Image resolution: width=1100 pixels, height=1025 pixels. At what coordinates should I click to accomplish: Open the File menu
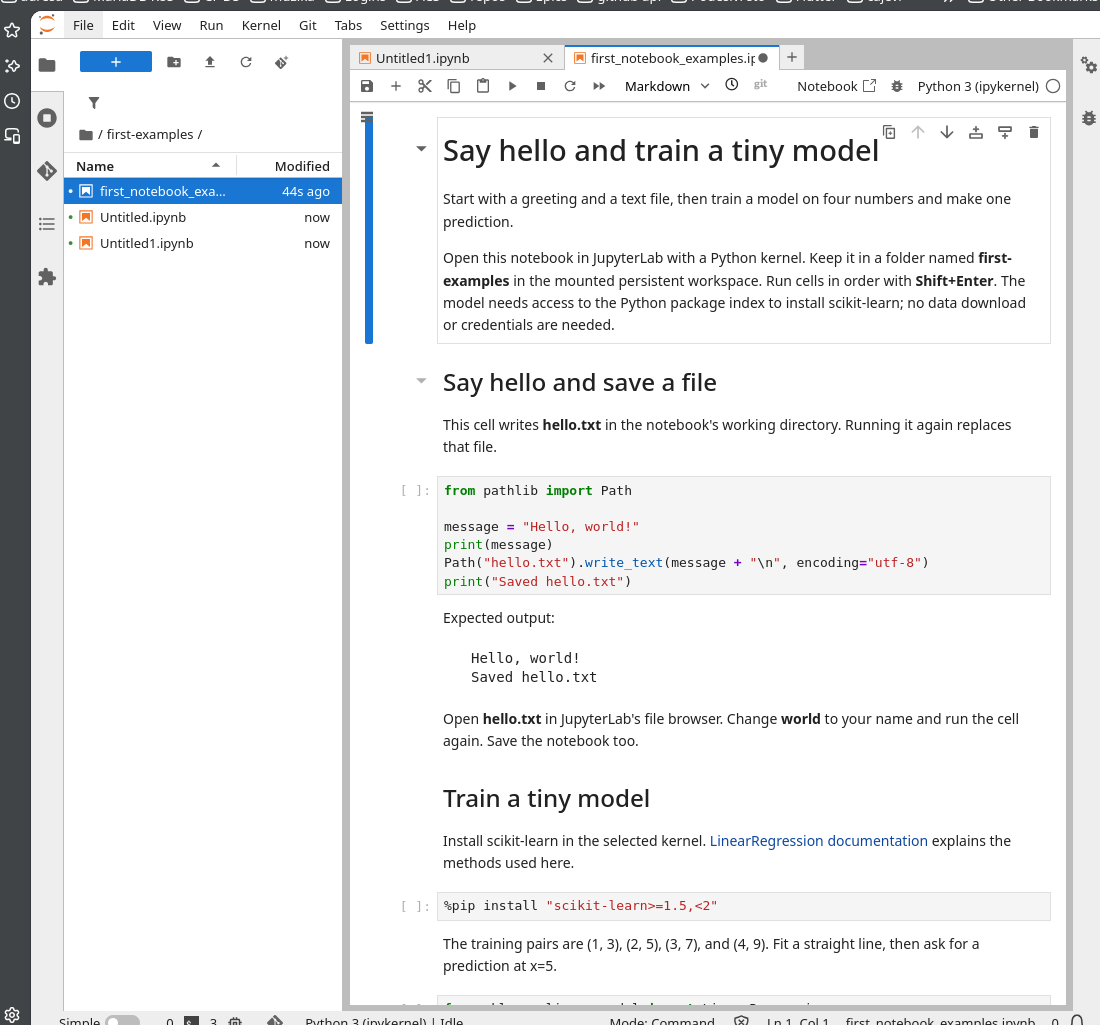(83, 25)
